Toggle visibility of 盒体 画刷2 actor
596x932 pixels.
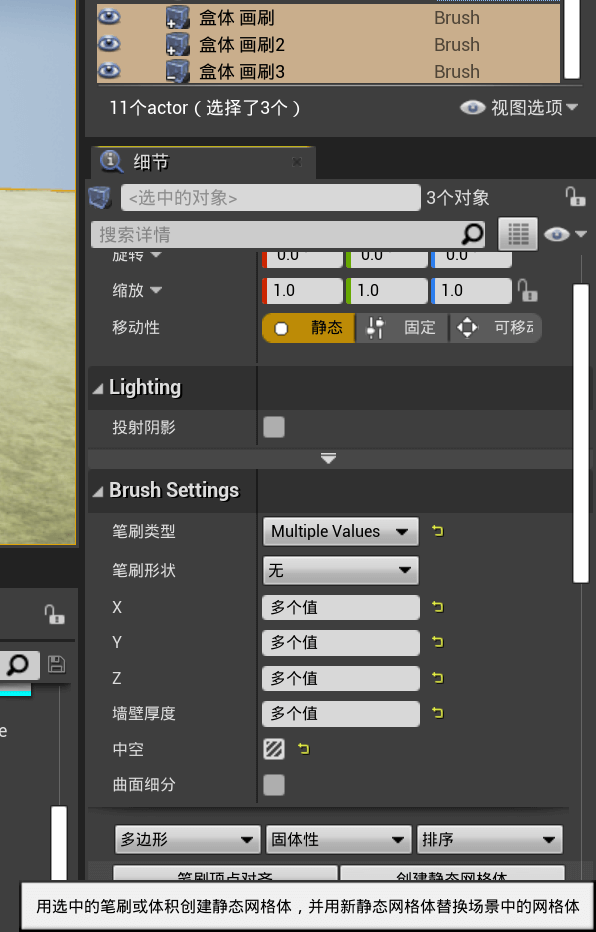click(x=109, y=44)
